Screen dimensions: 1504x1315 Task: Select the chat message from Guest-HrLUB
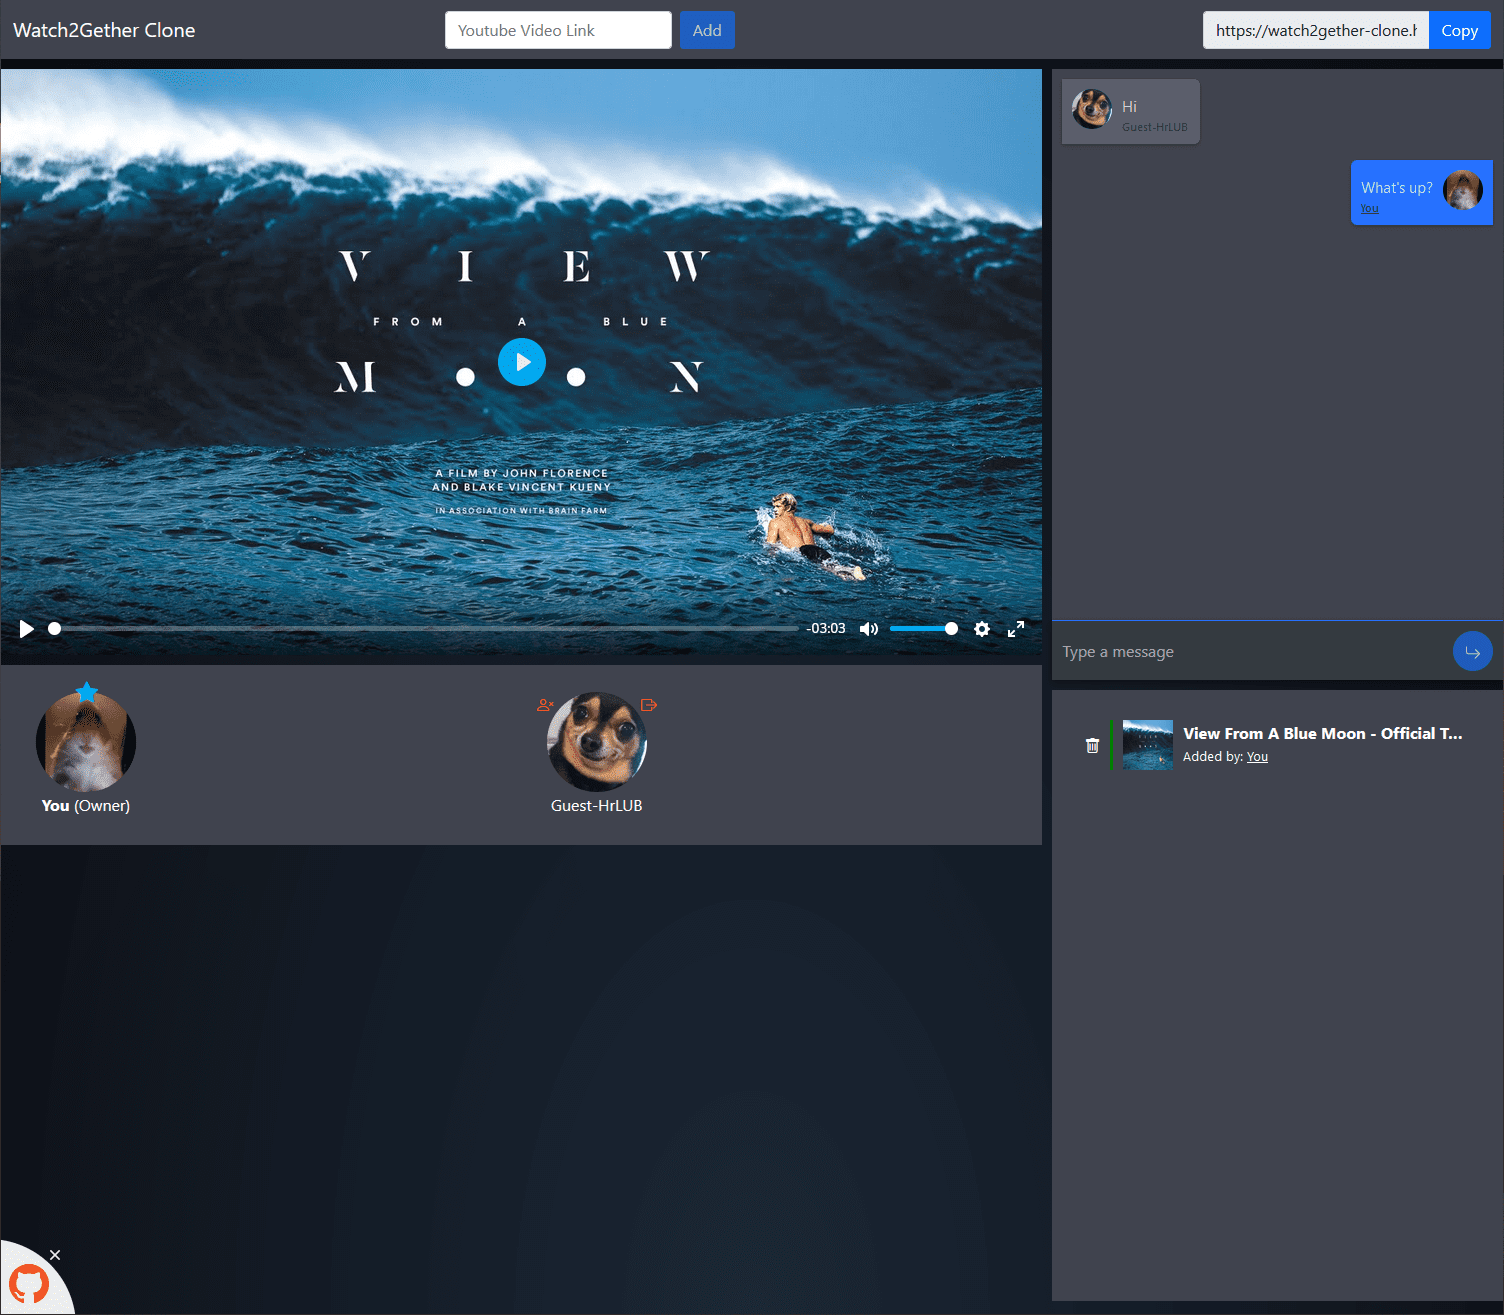(x=1130, y=111)
